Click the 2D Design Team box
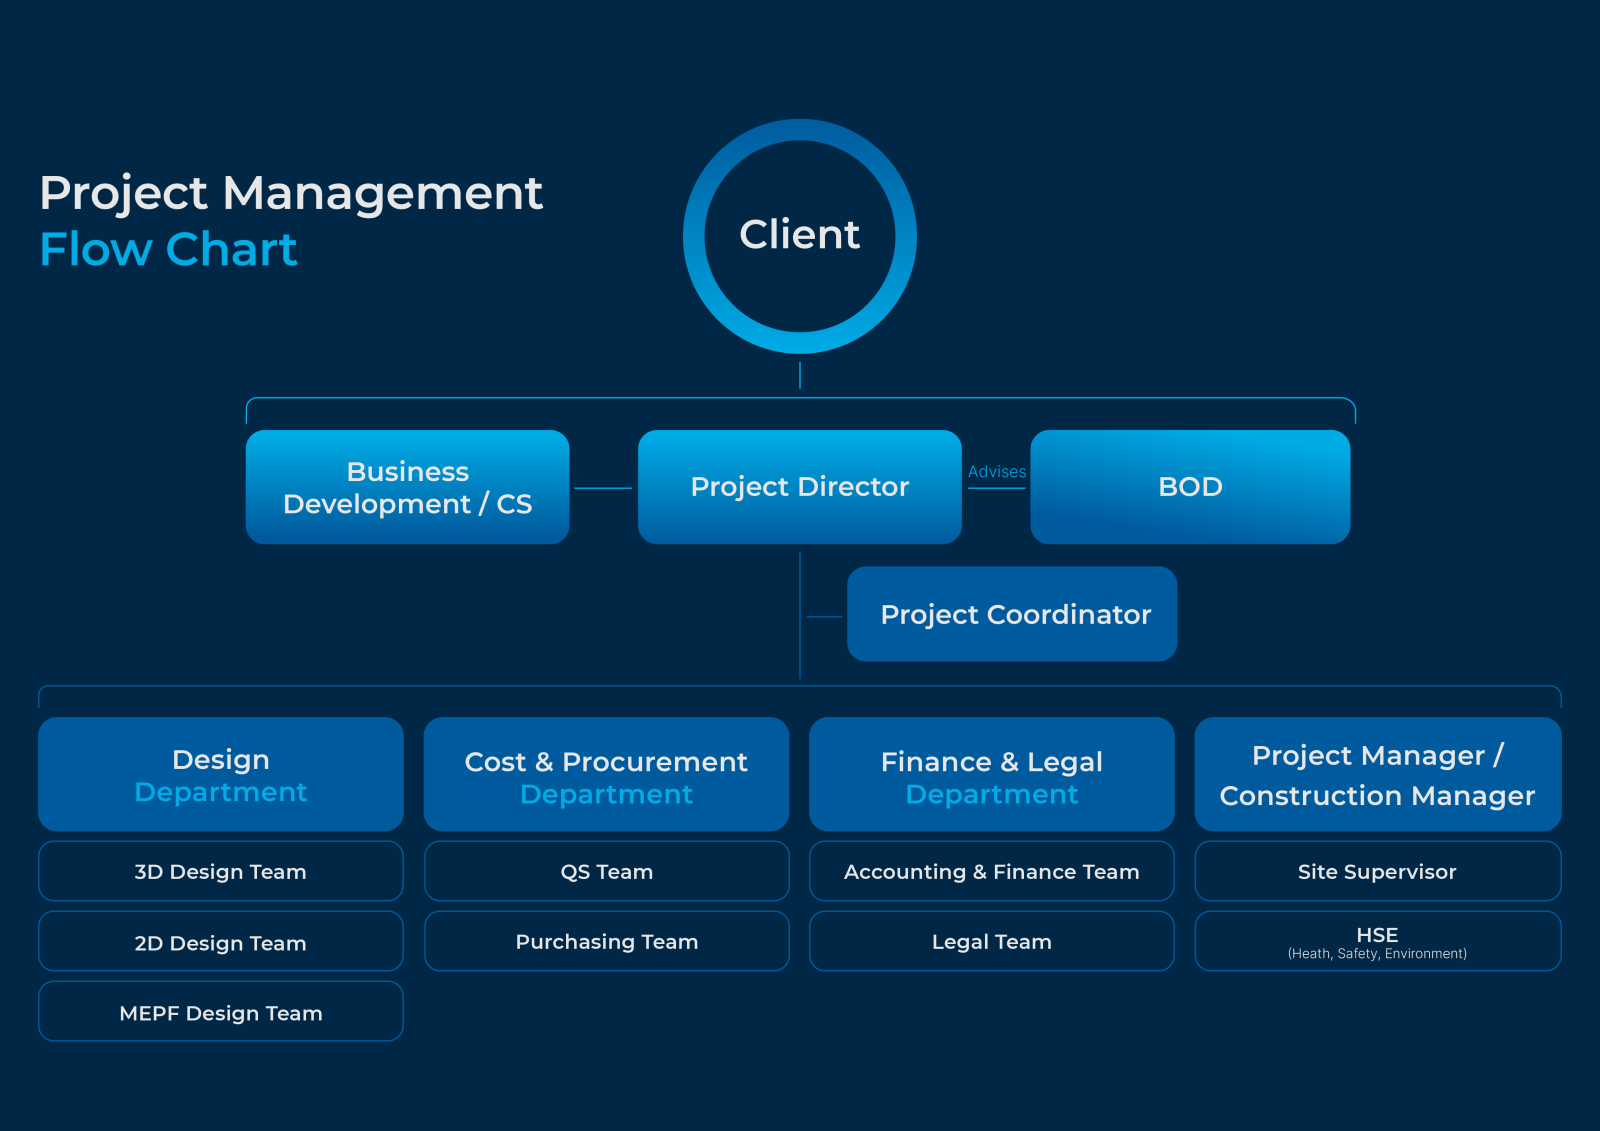This screenshot has width=1600, height=1131. [x=220, y=941]
